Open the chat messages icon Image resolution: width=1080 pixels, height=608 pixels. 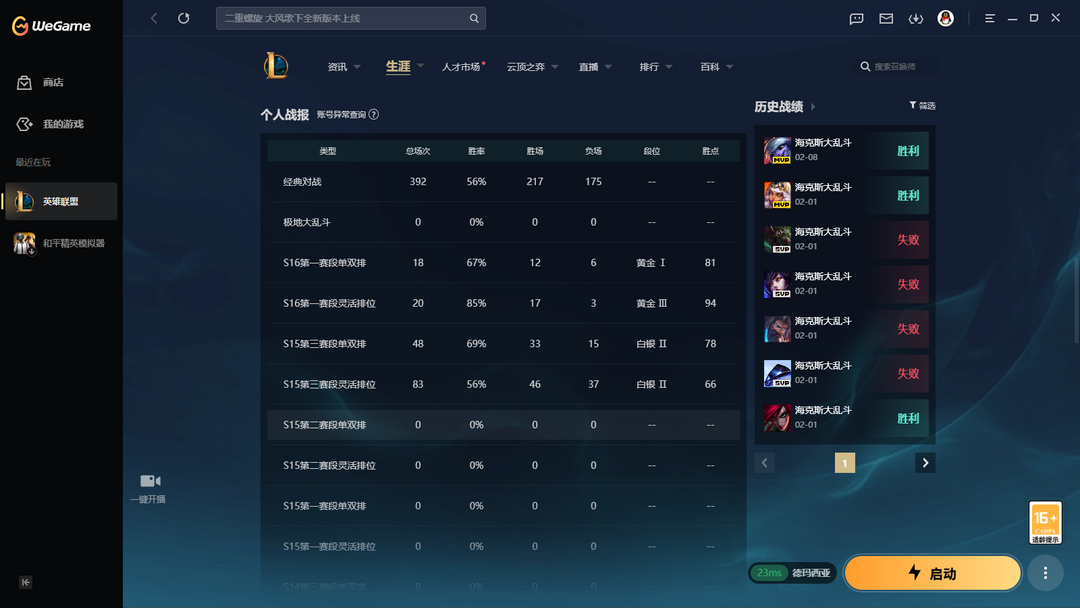(x=856, y=18)
